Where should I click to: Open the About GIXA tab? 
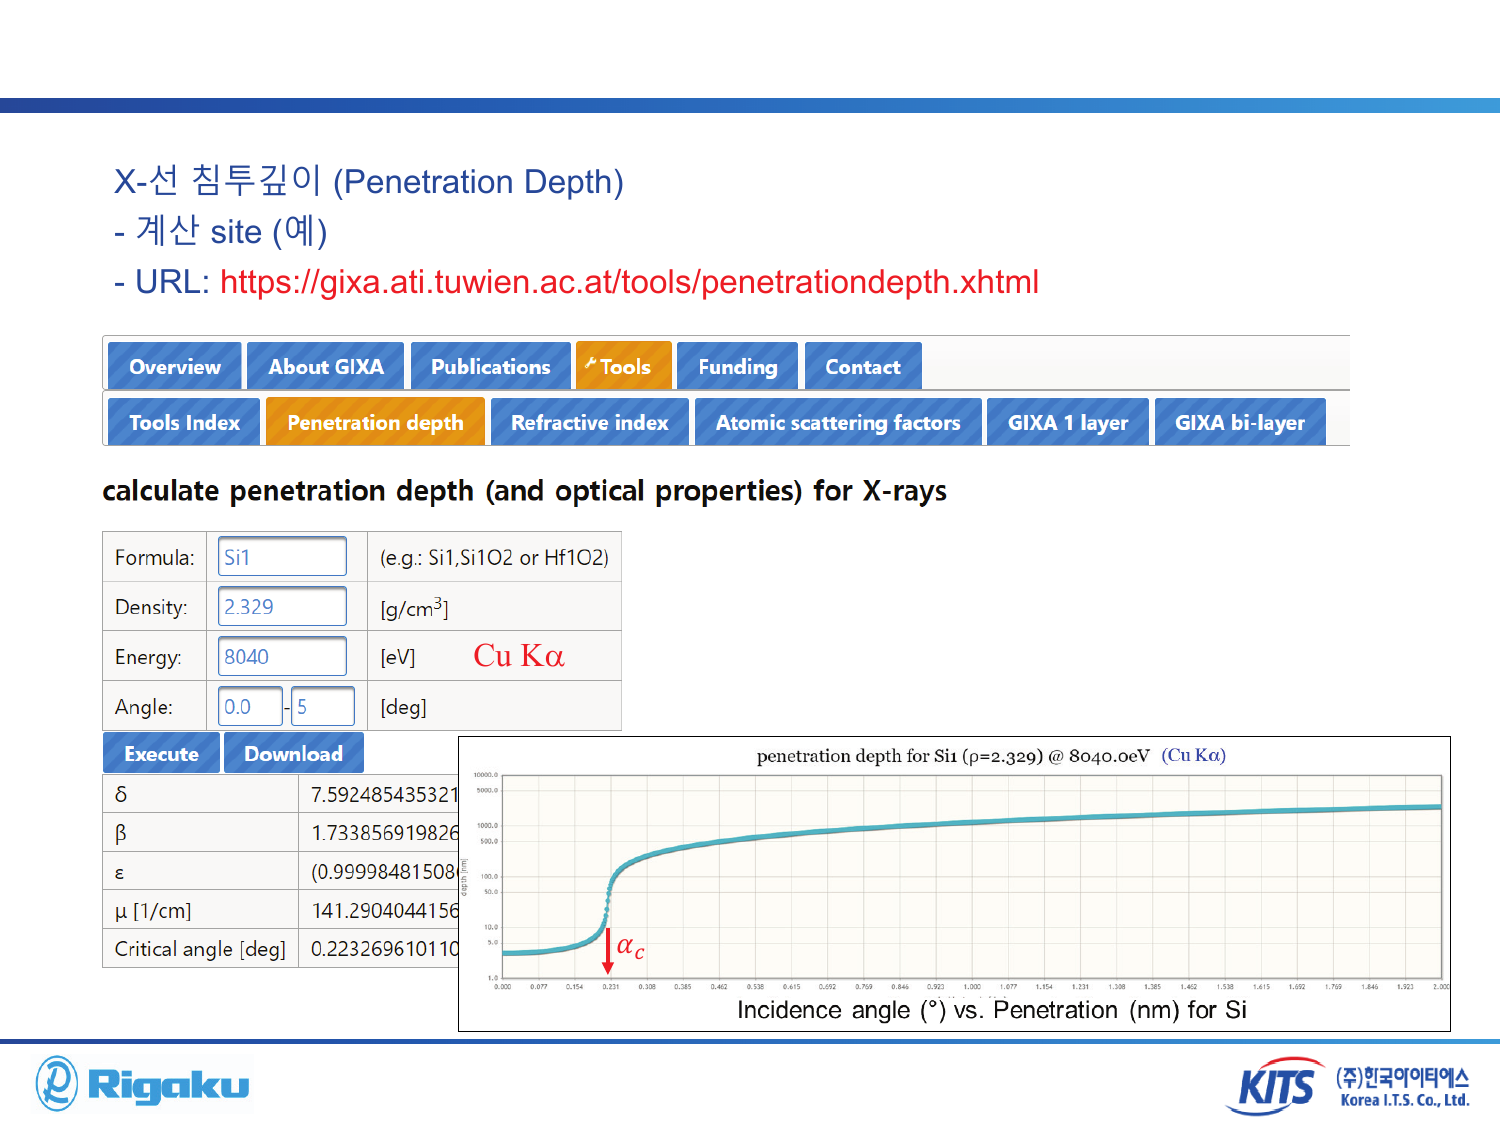pyautogui.click(x=326, y=366)
